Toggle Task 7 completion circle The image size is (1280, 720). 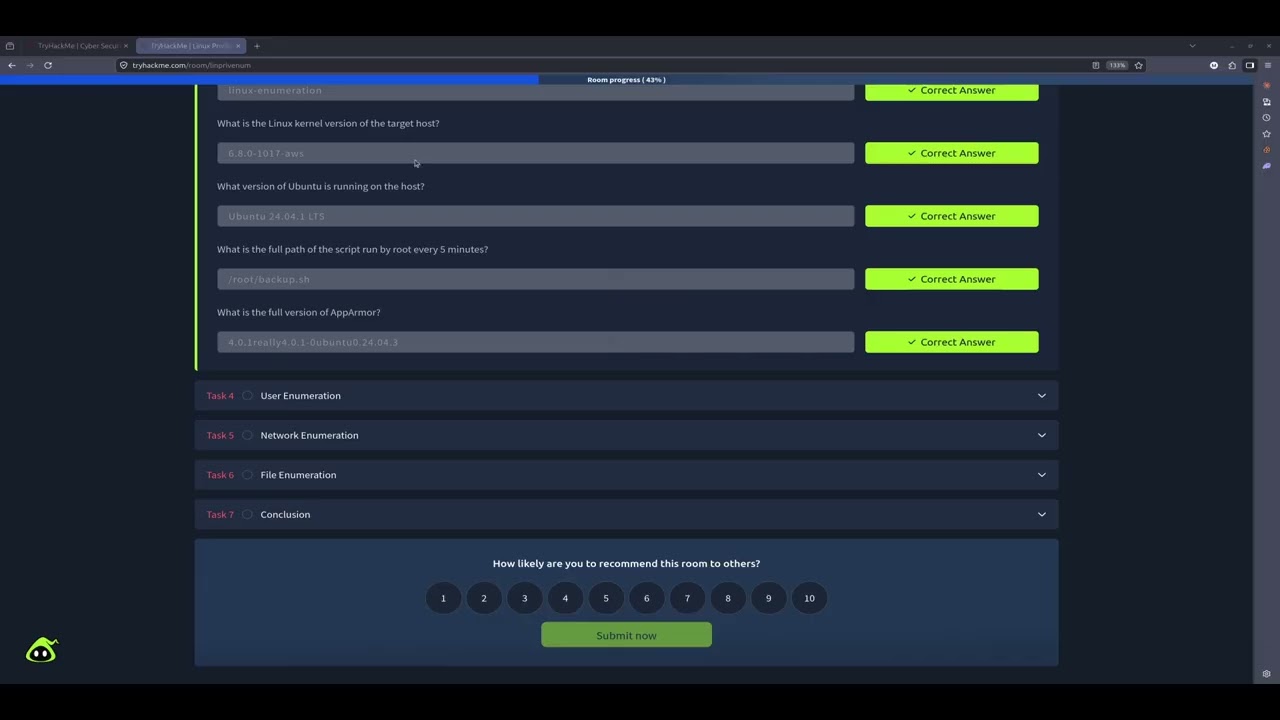click(247, 515)
